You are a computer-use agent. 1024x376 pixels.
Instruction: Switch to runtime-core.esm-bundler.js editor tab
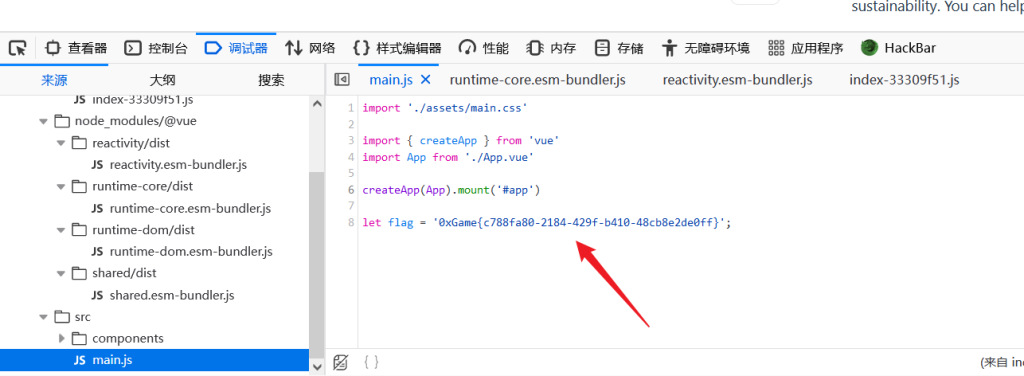(537, 80)
